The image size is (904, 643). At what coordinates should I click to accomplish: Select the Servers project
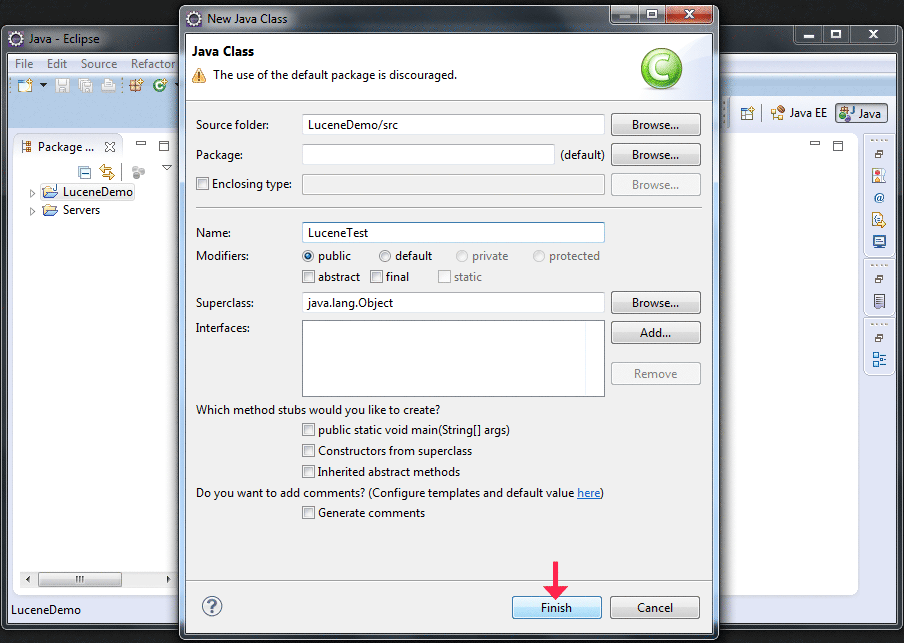[71, 210]
